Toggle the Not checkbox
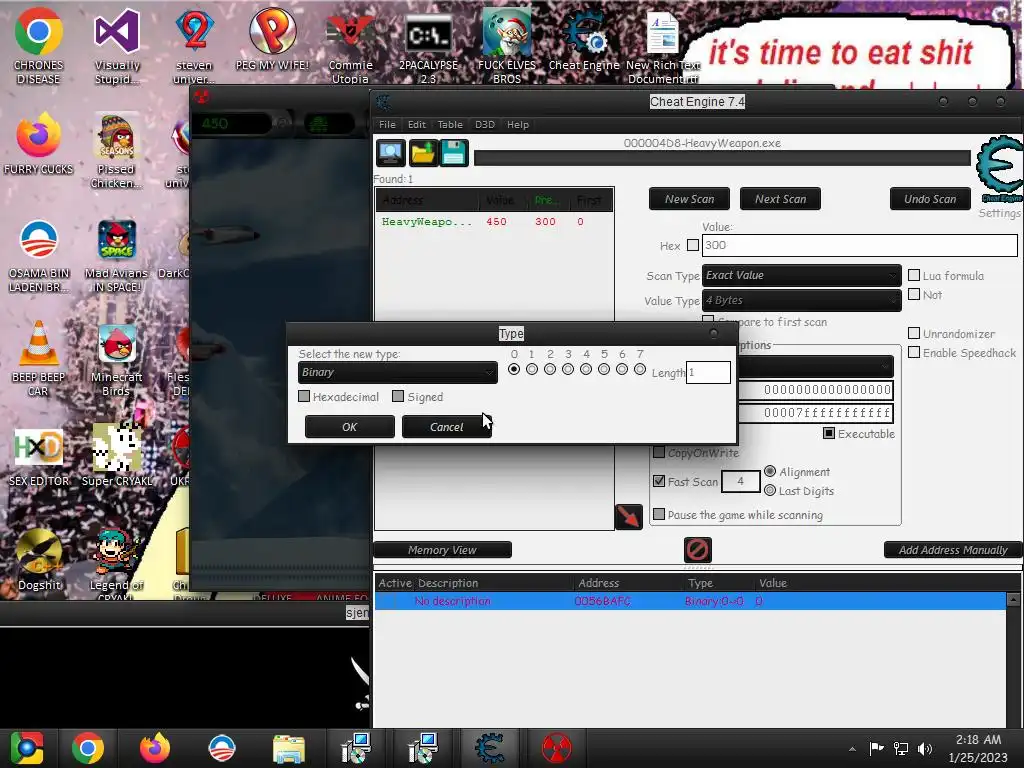The width and height of the screenshot is (1024, 768). [x=914, y=294]
